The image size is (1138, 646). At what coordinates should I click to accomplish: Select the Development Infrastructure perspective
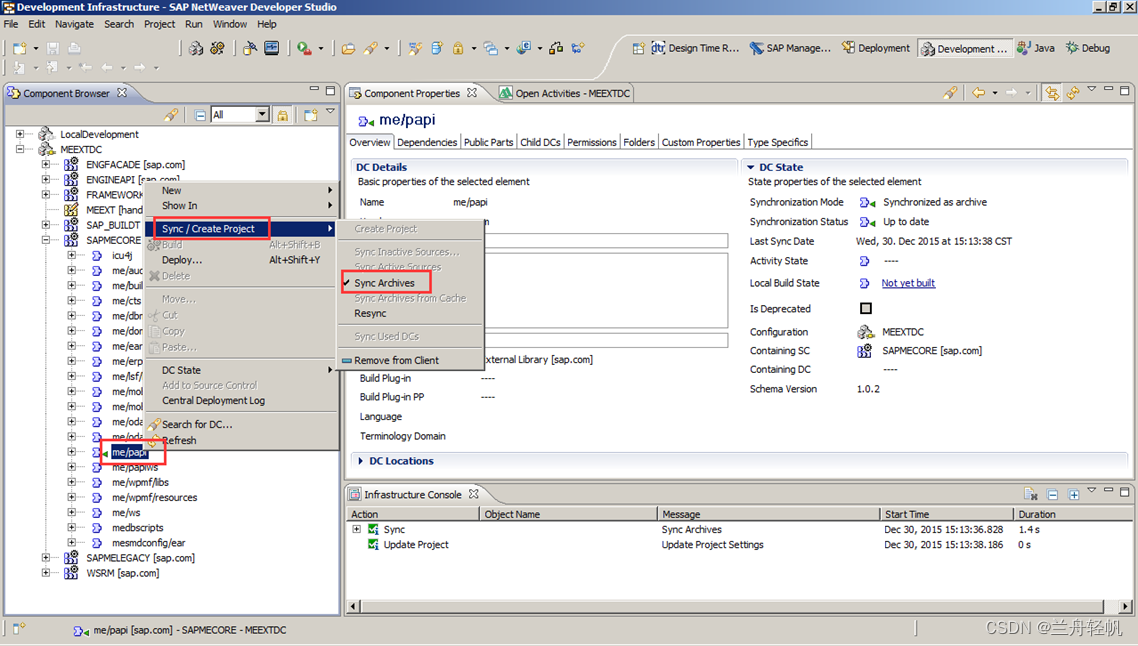point(965,49)
